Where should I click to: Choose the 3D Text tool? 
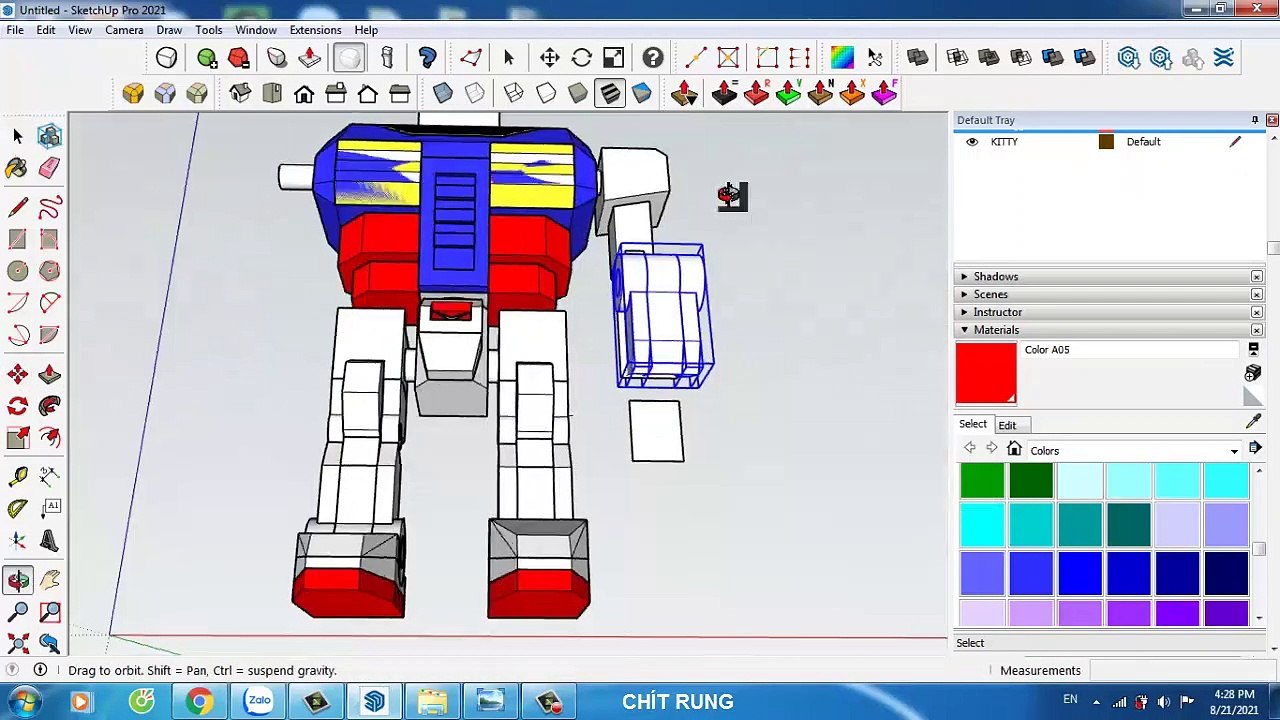tap(49, 541)
